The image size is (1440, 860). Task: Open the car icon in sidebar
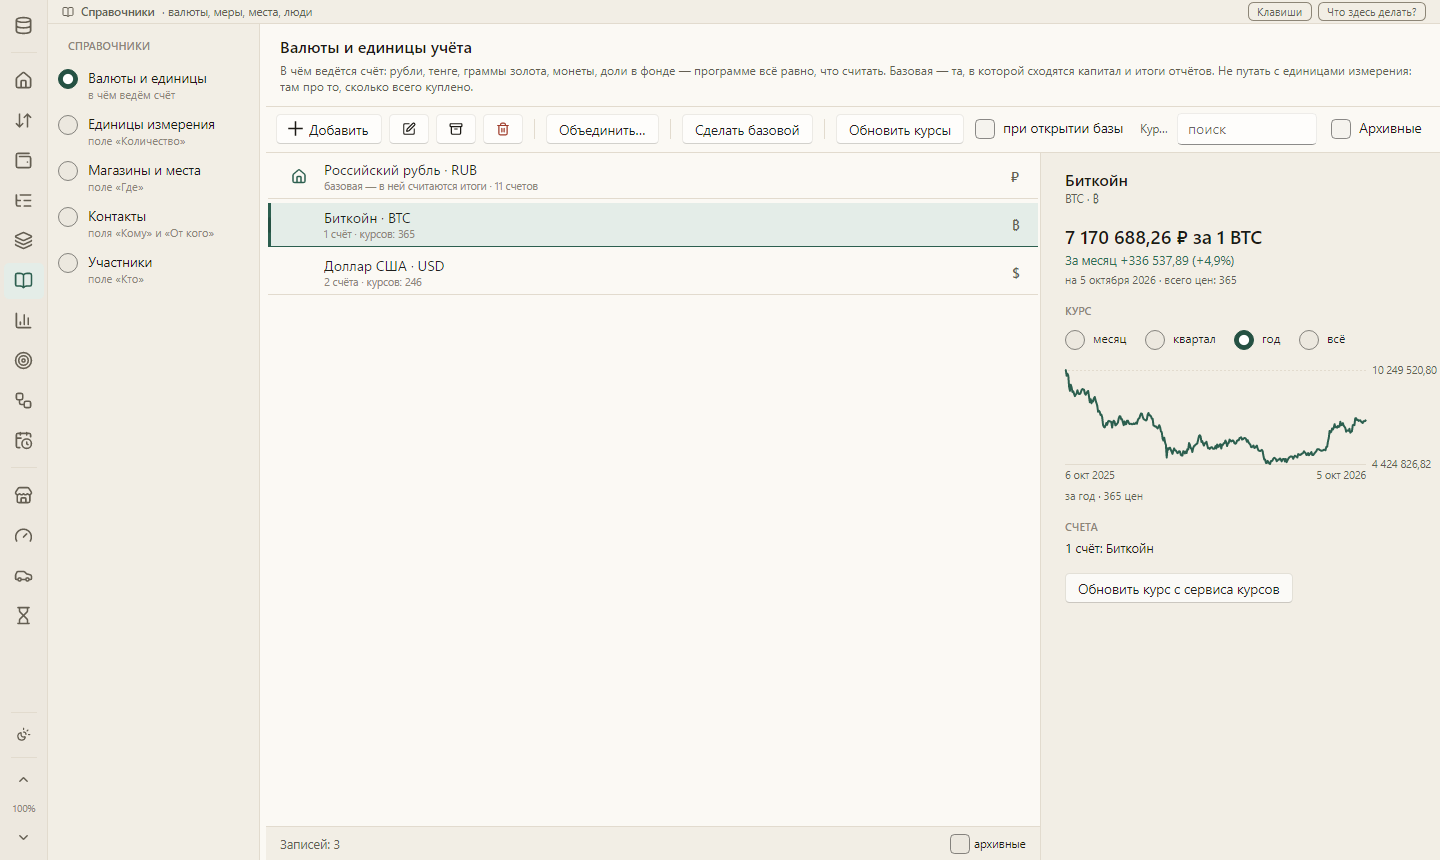pos(24,575)
